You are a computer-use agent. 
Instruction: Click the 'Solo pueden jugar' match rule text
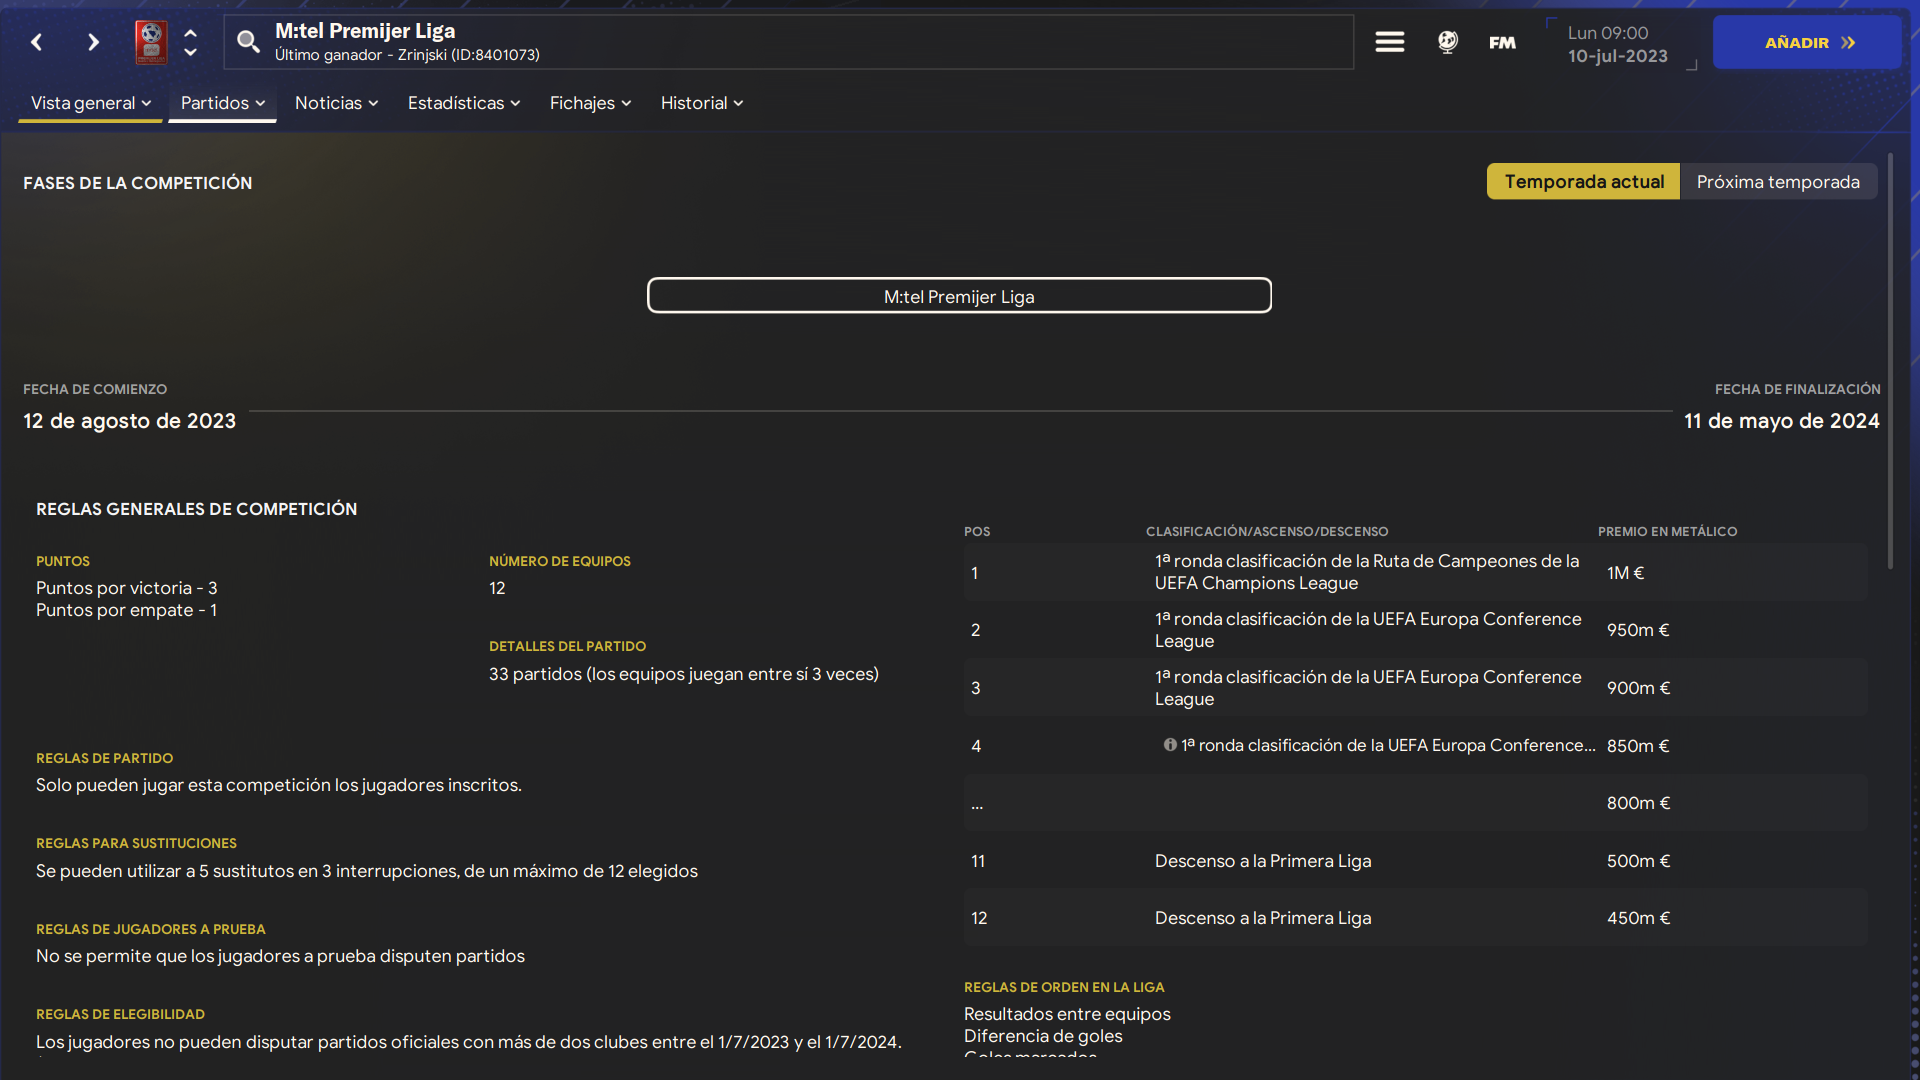coord(279,785)
